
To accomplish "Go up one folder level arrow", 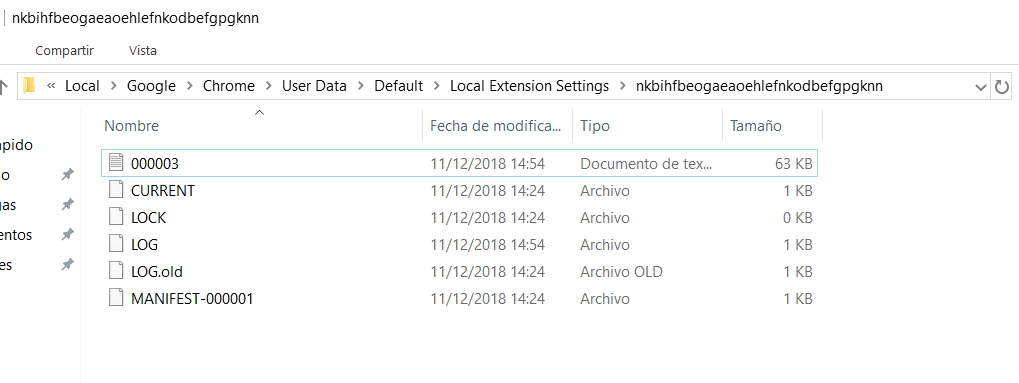I will 3,86.
